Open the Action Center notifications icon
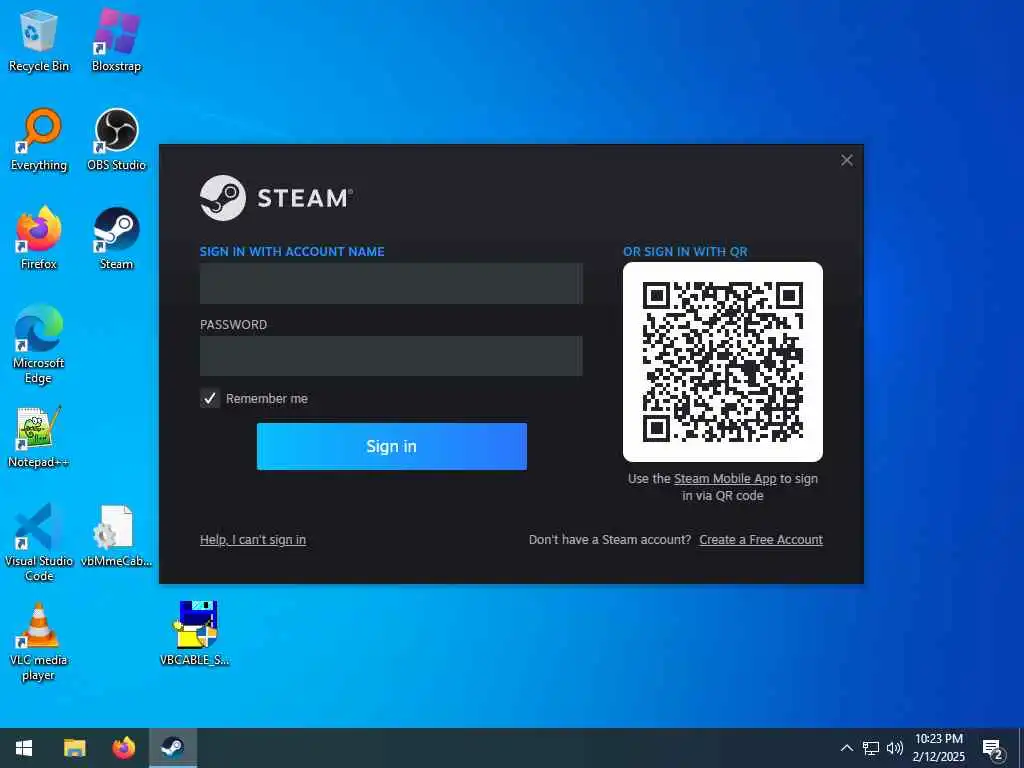Viewport: 1024px width, 768px height. 993,749
